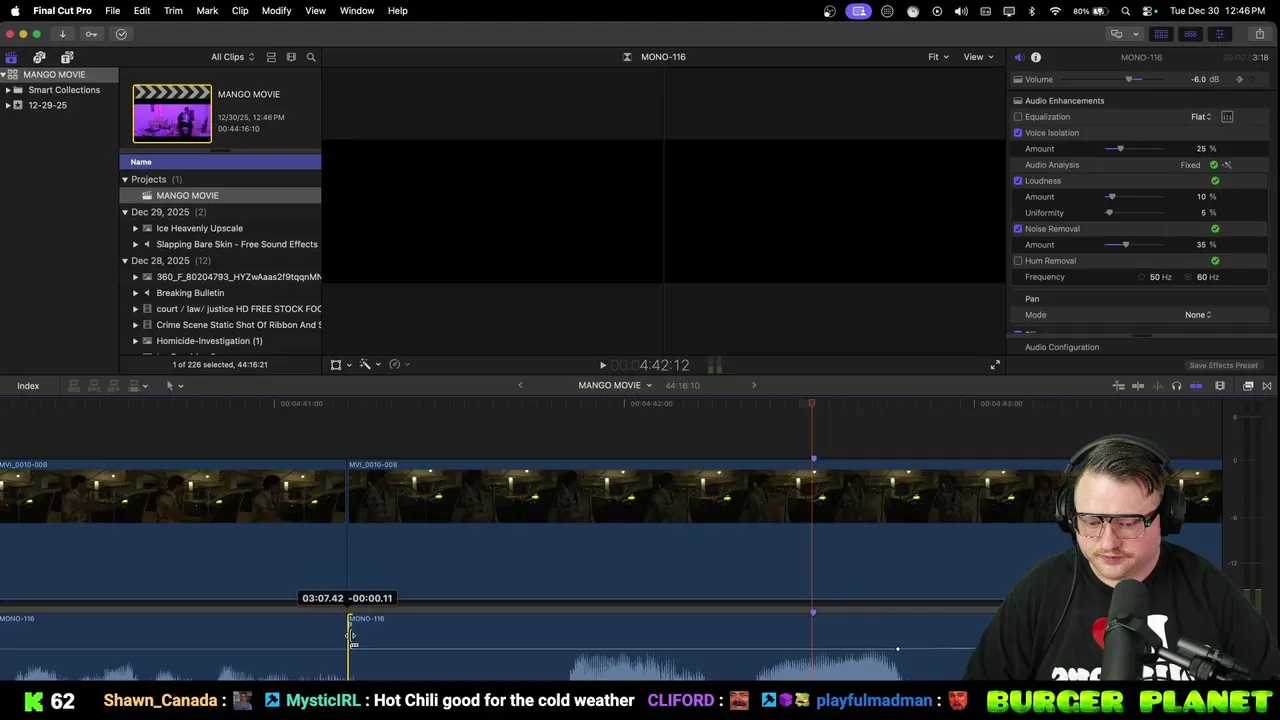Open the Equalization Flat preset dropdown
1280x720 pixels.
click(1201, 117)
